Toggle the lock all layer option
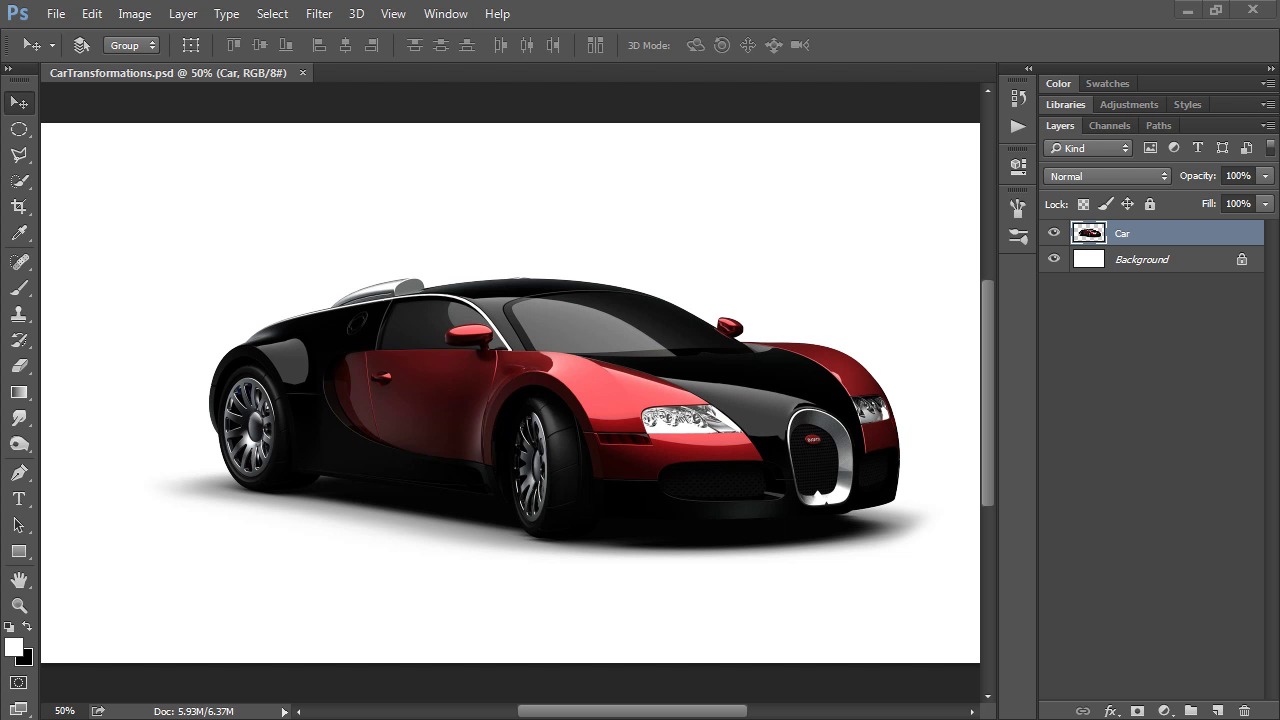The width and height of the screenshot is (1280, 720). pos(1150,204)
